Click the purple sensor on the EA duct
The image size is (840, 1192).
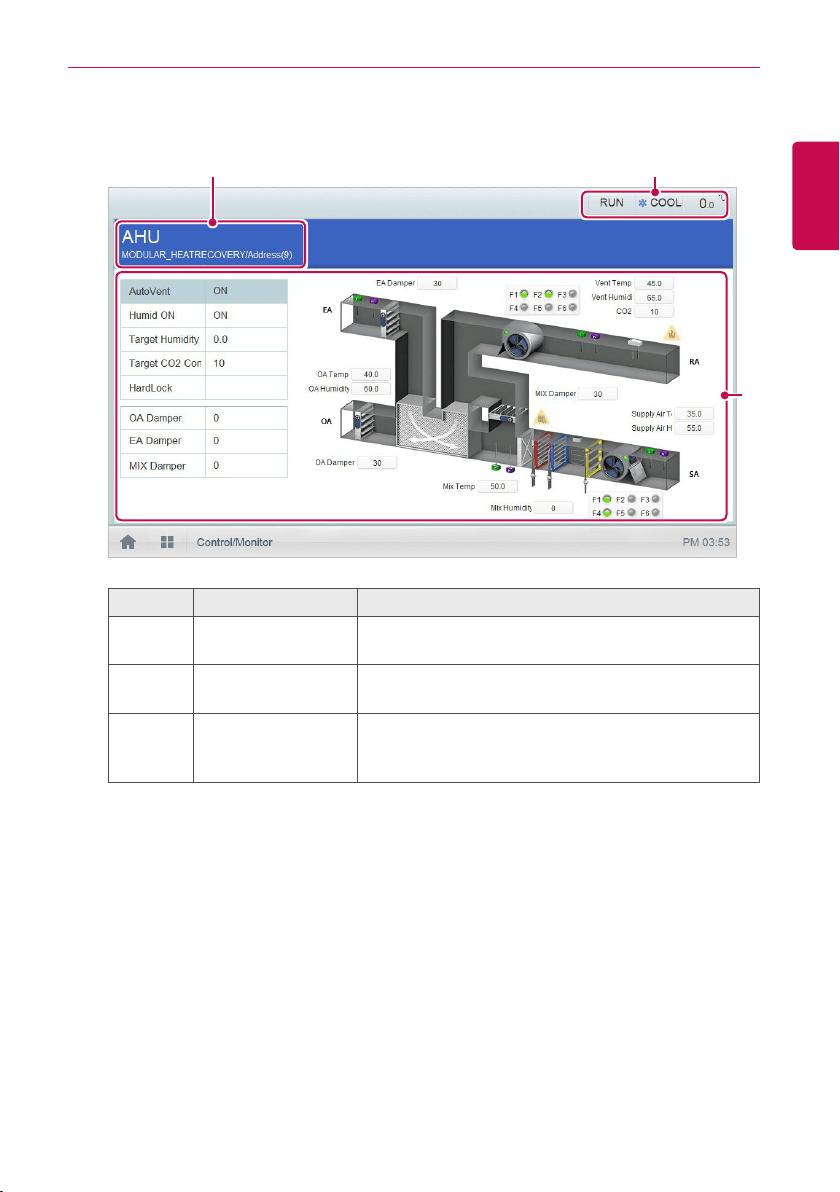pos(372,300)
